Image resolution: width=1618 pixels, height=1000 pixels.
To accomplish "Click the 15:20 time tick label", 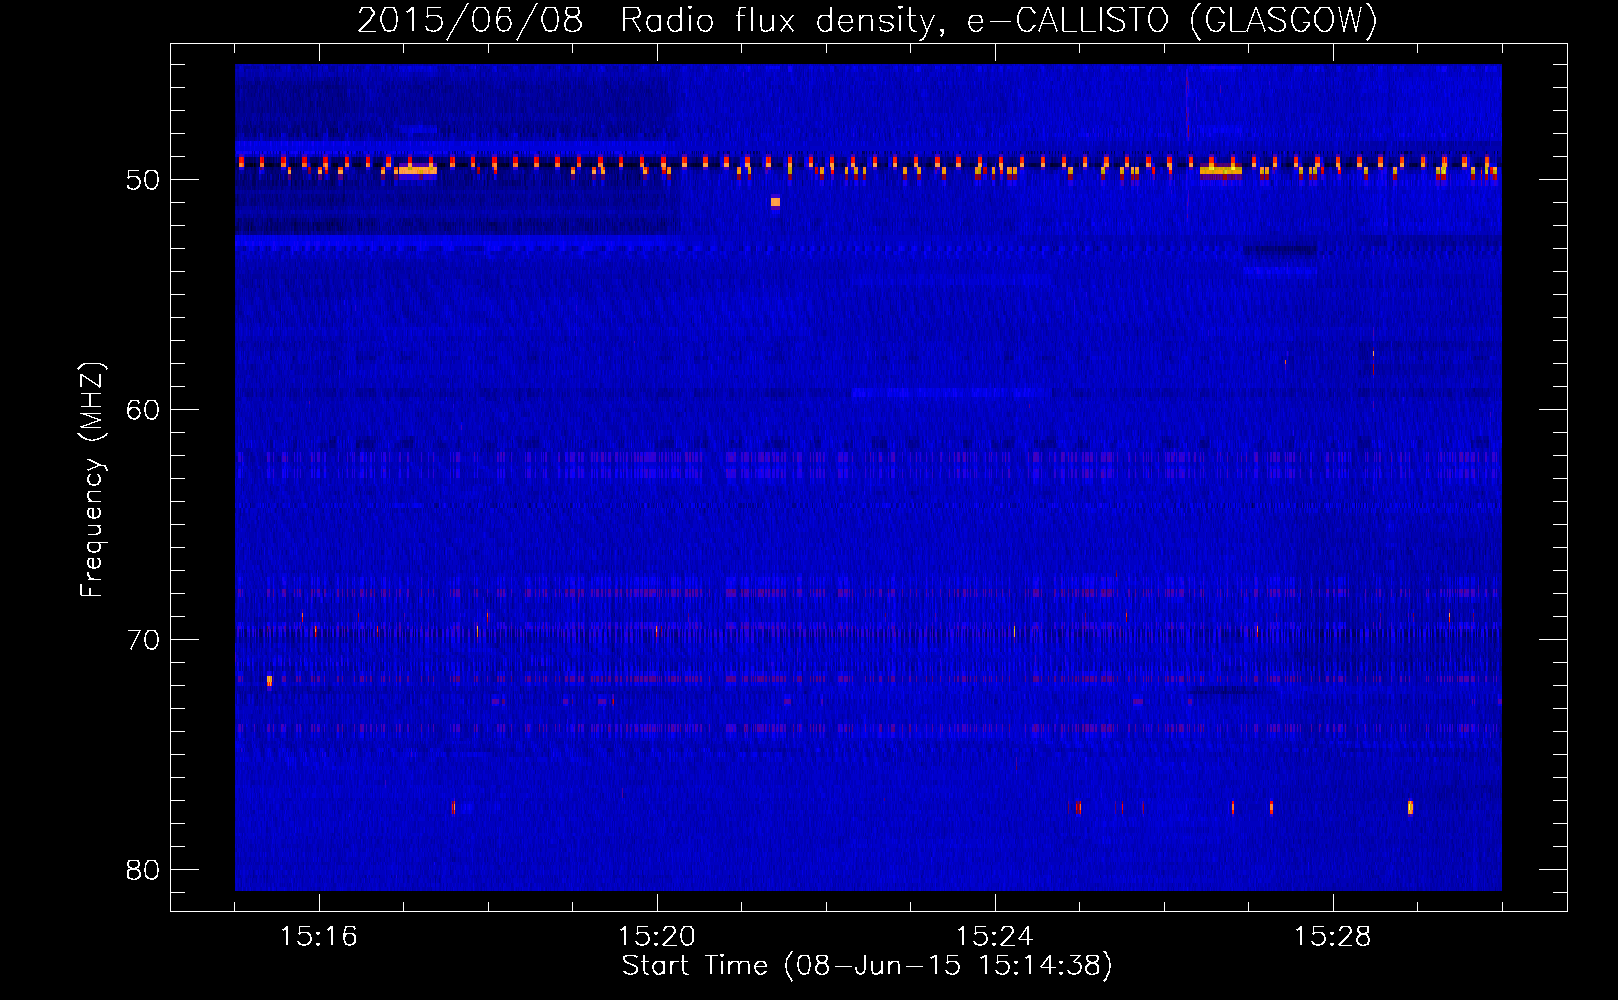I will (x=656, y=937).
